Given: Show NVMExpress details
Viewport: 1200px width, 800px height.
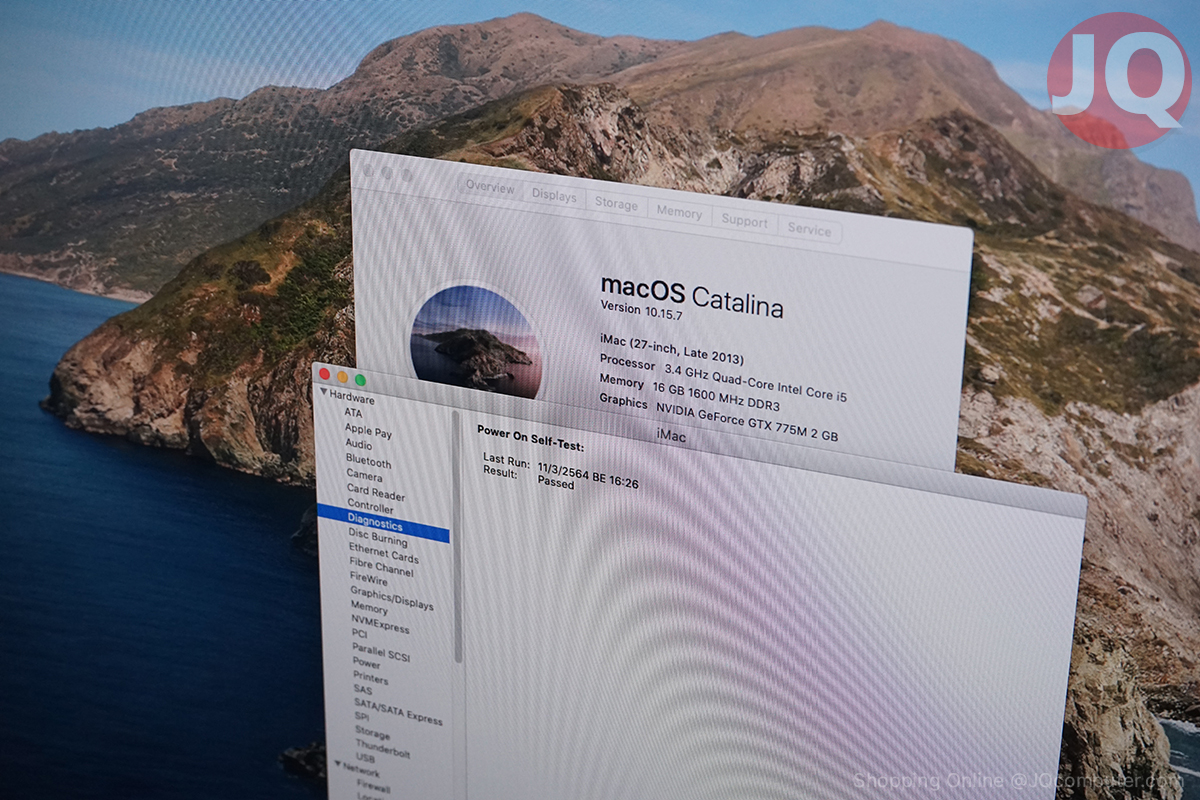Looking at the screenshot, I should pyautogui.click(x=380, y=625).
